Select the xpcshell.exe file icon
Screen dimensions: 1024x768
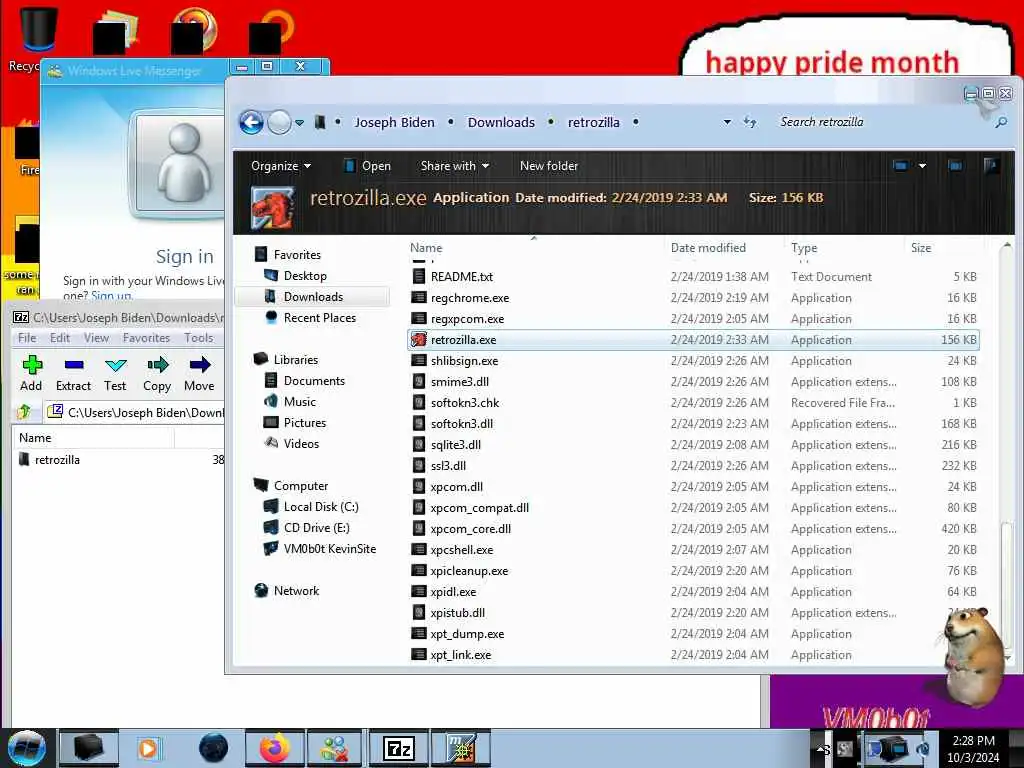419,550
